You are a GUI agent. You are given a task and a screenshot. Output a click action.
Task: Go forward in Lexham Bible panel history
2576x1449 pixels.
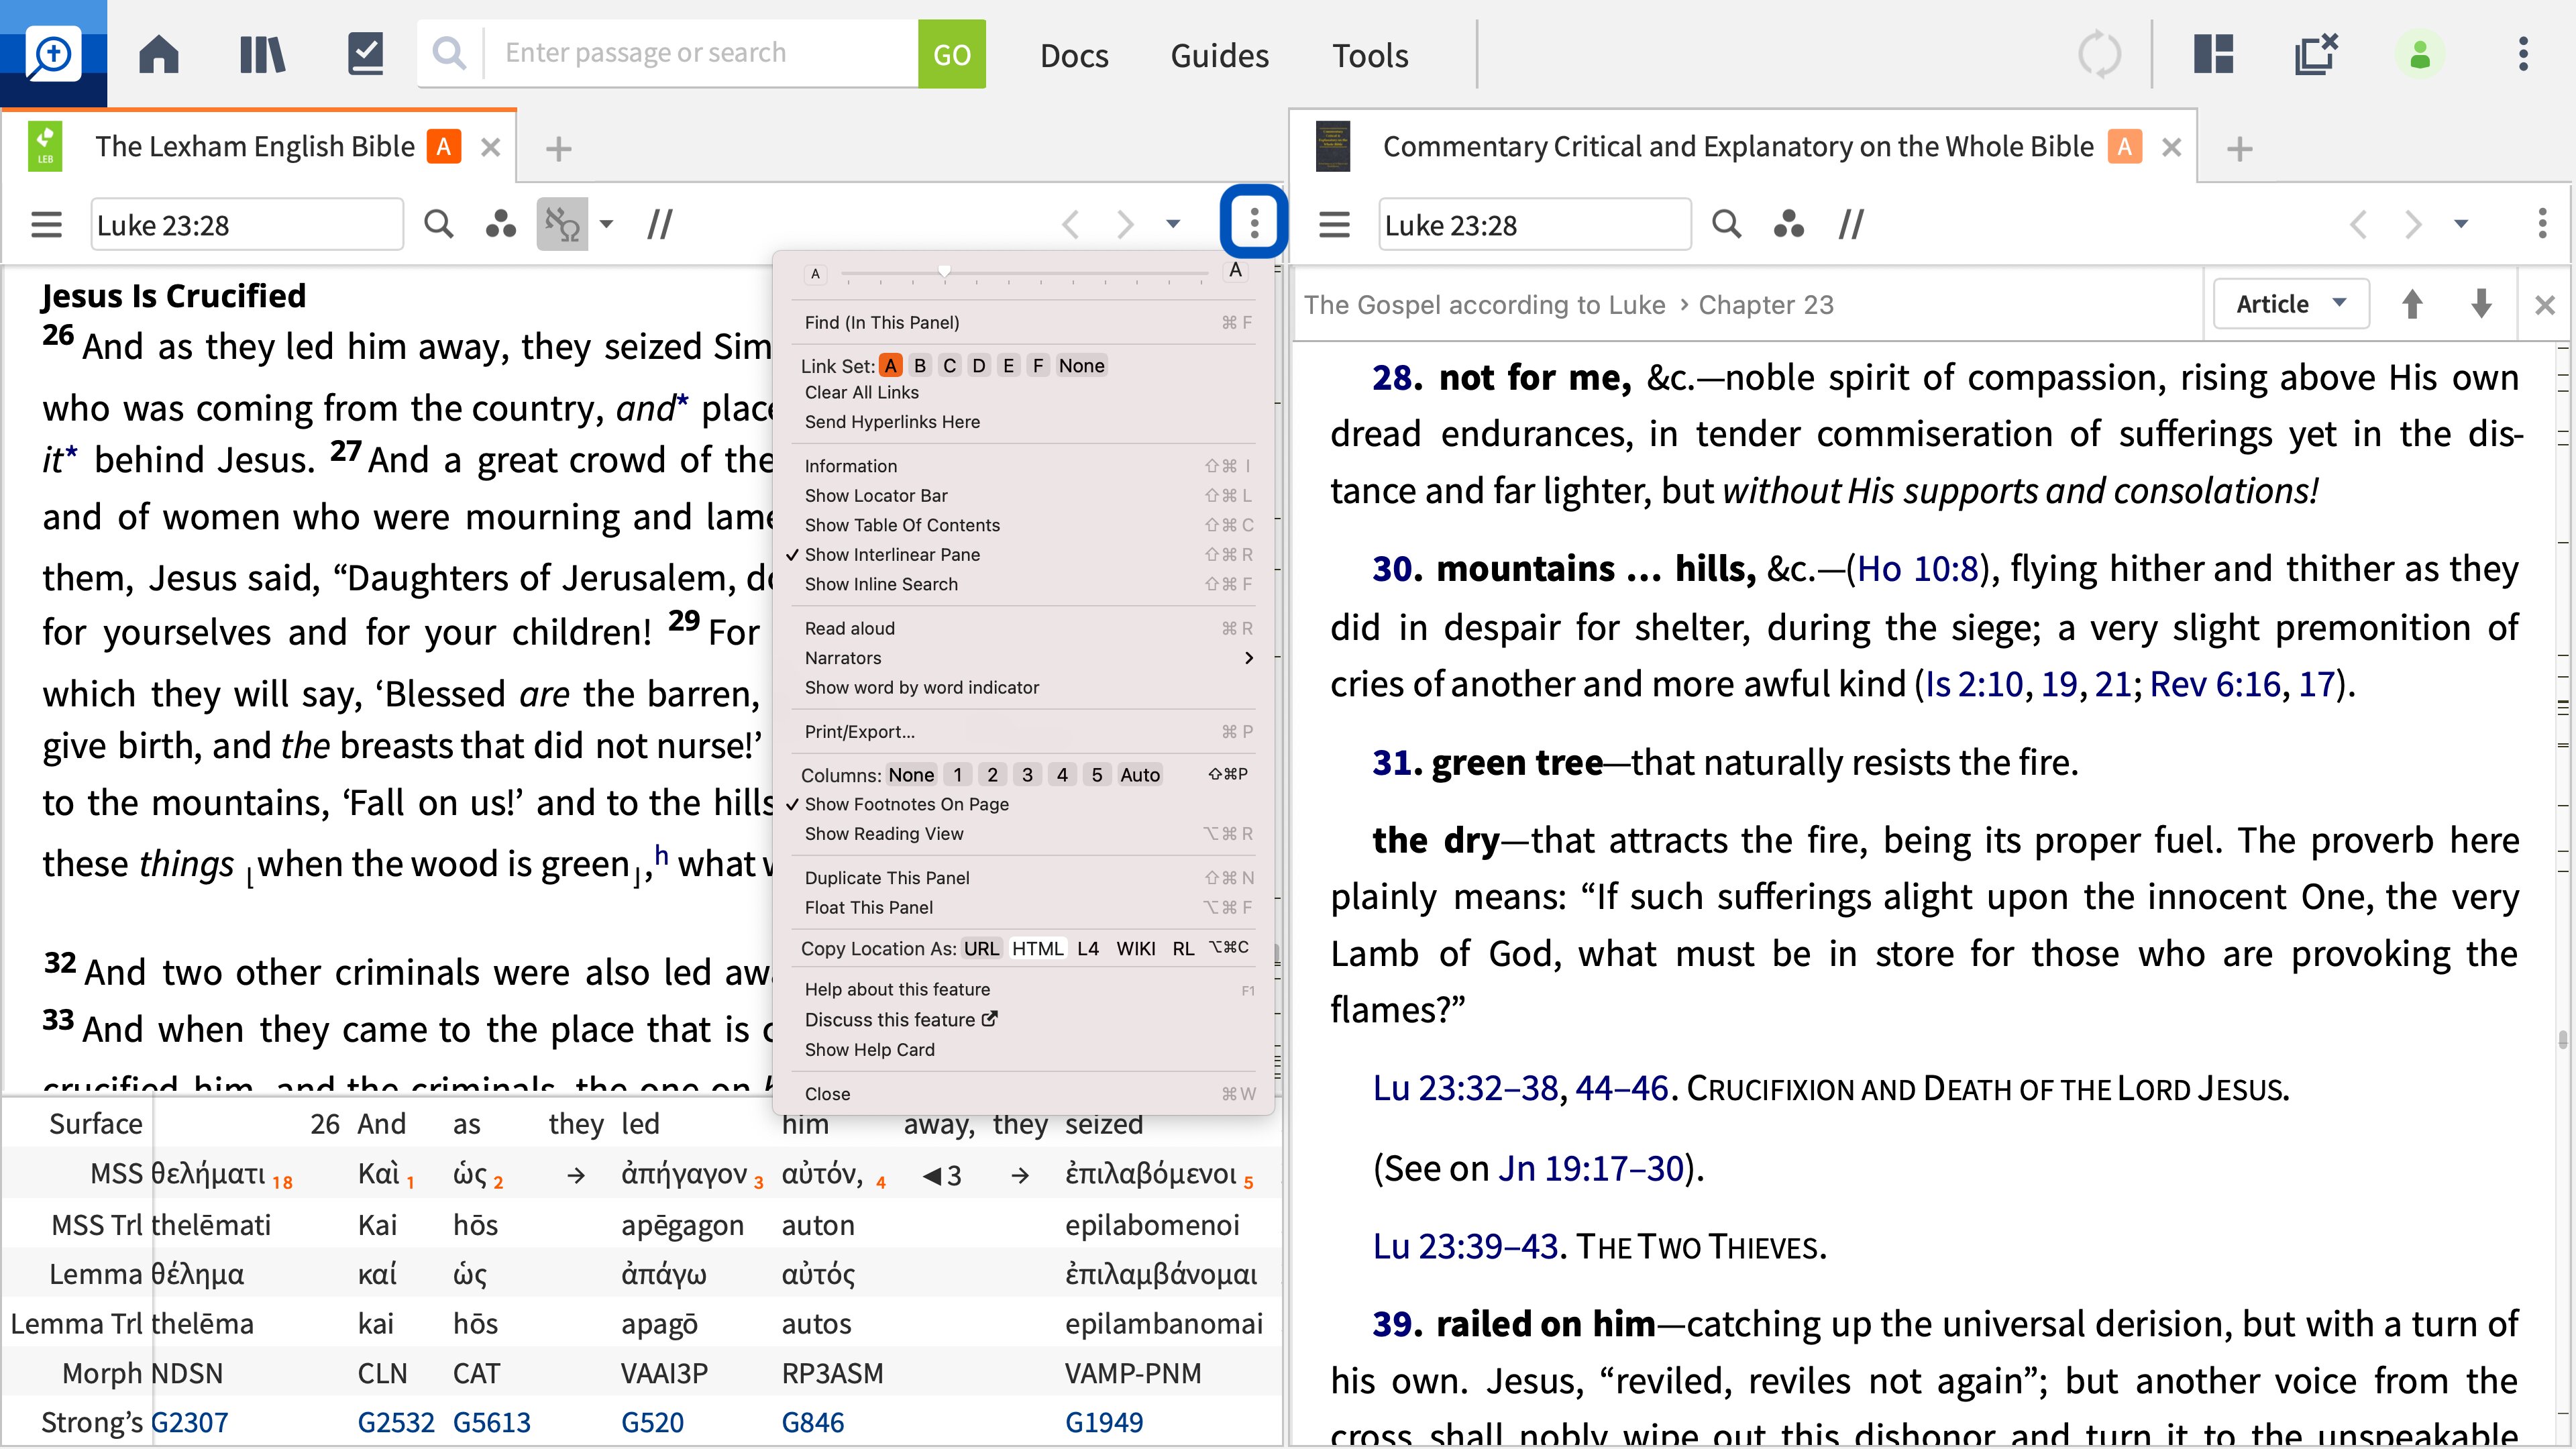point(1125,224)
